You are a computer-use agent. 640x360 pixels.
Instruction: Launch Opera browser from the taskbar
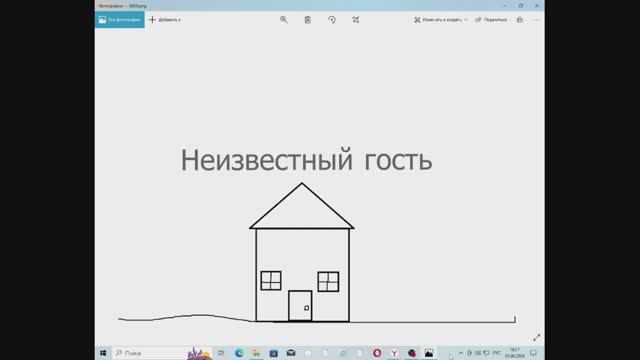click(x=377, y=353)
